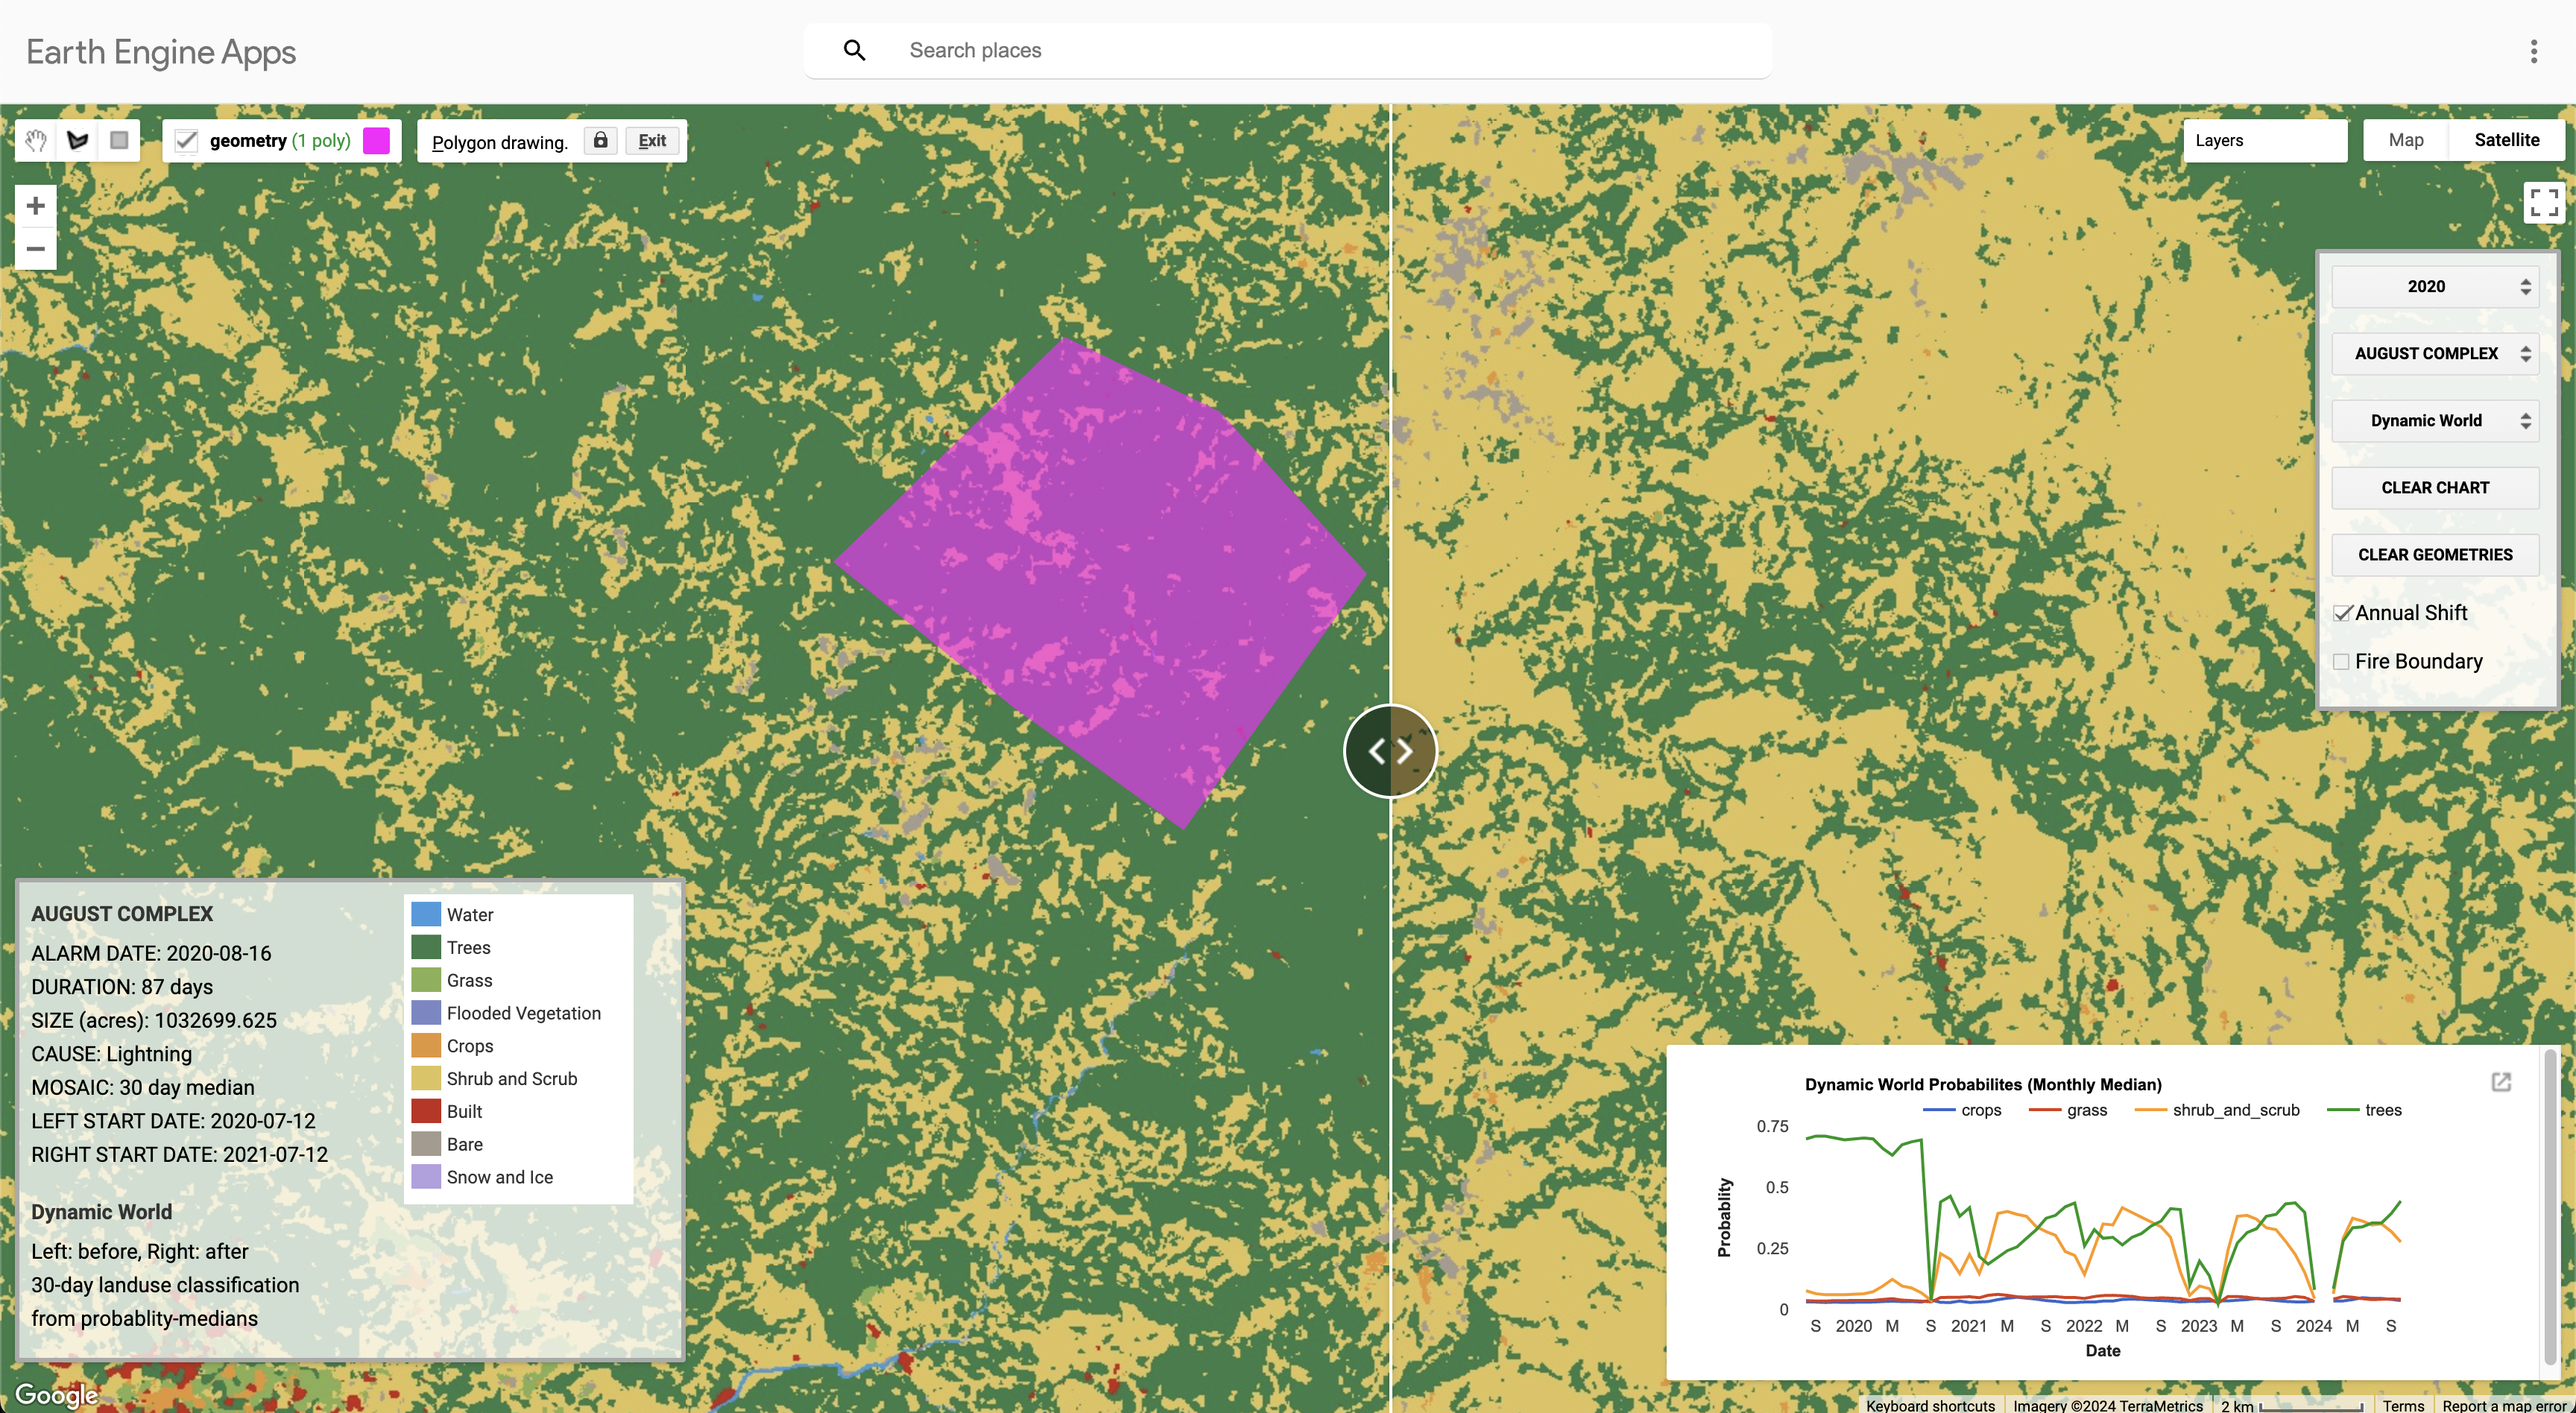
Task: Click the Flooded Vegetation legend label
Action: [524, 1013]
